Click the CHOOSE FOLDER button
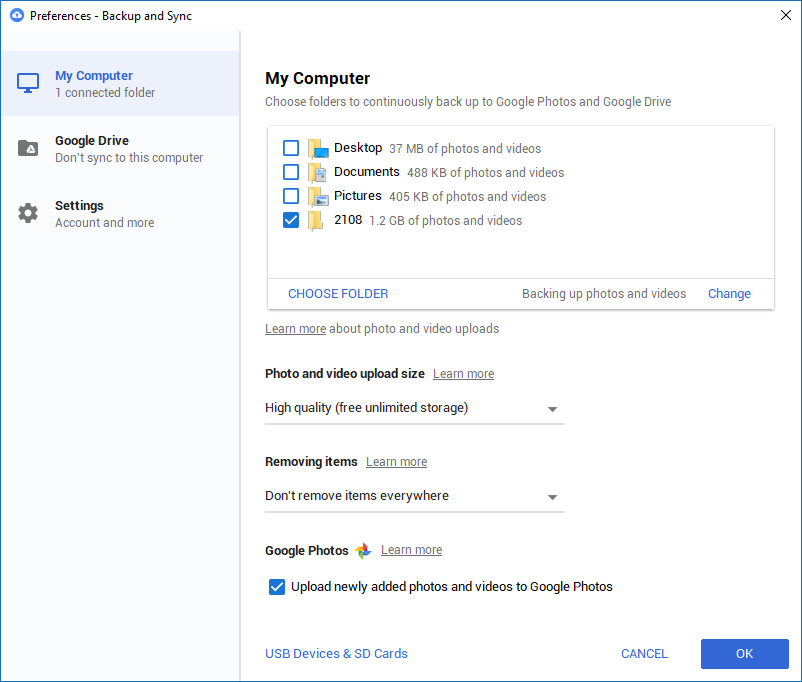 338,294
